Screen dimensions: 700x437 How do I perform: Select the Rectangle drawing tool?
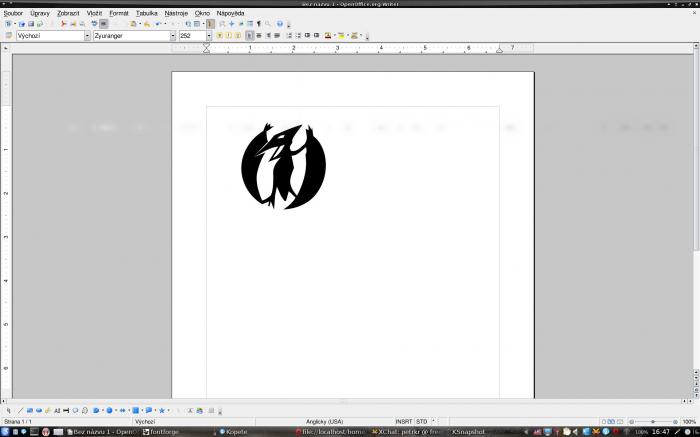click(x=29, y=410)
